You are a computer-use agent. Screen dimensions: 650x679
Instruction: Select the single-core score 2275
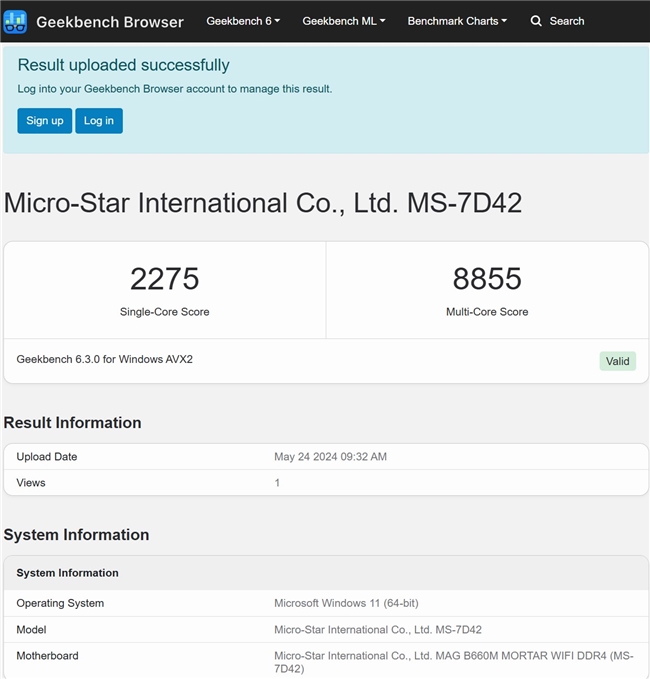tap(165, 278)
